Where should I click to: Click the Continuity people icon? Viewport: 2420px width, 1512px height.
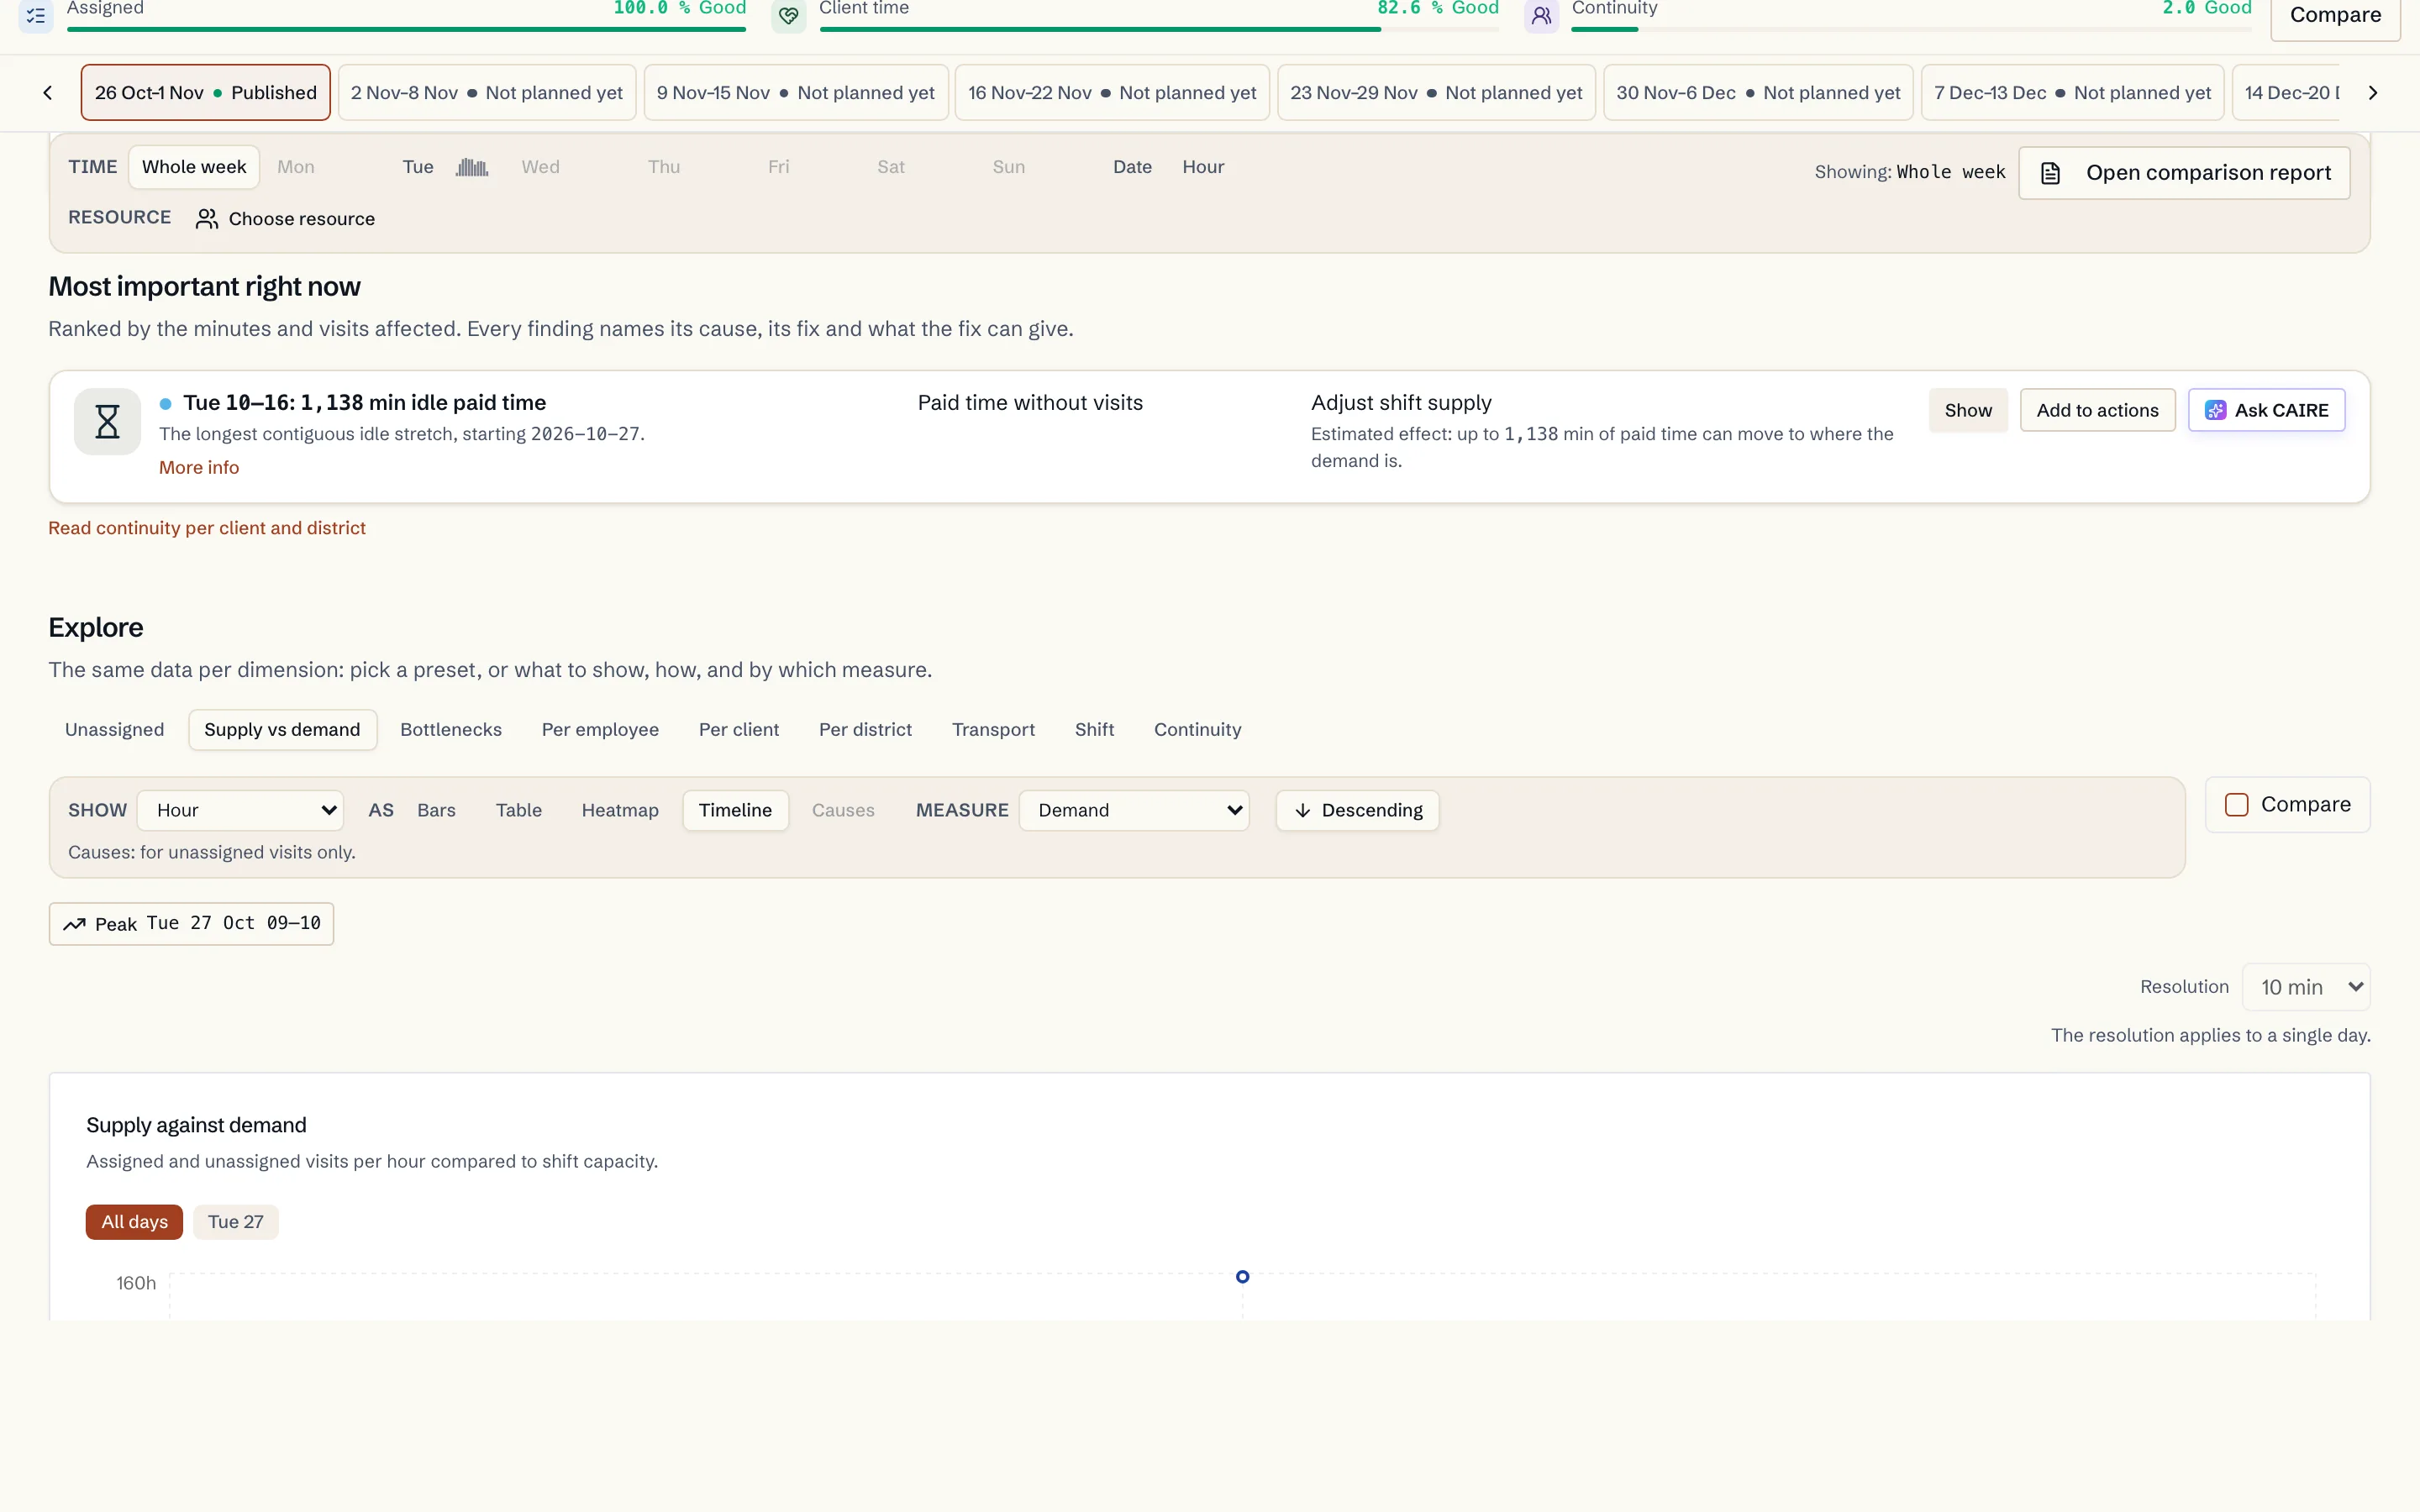point(1541,16)
